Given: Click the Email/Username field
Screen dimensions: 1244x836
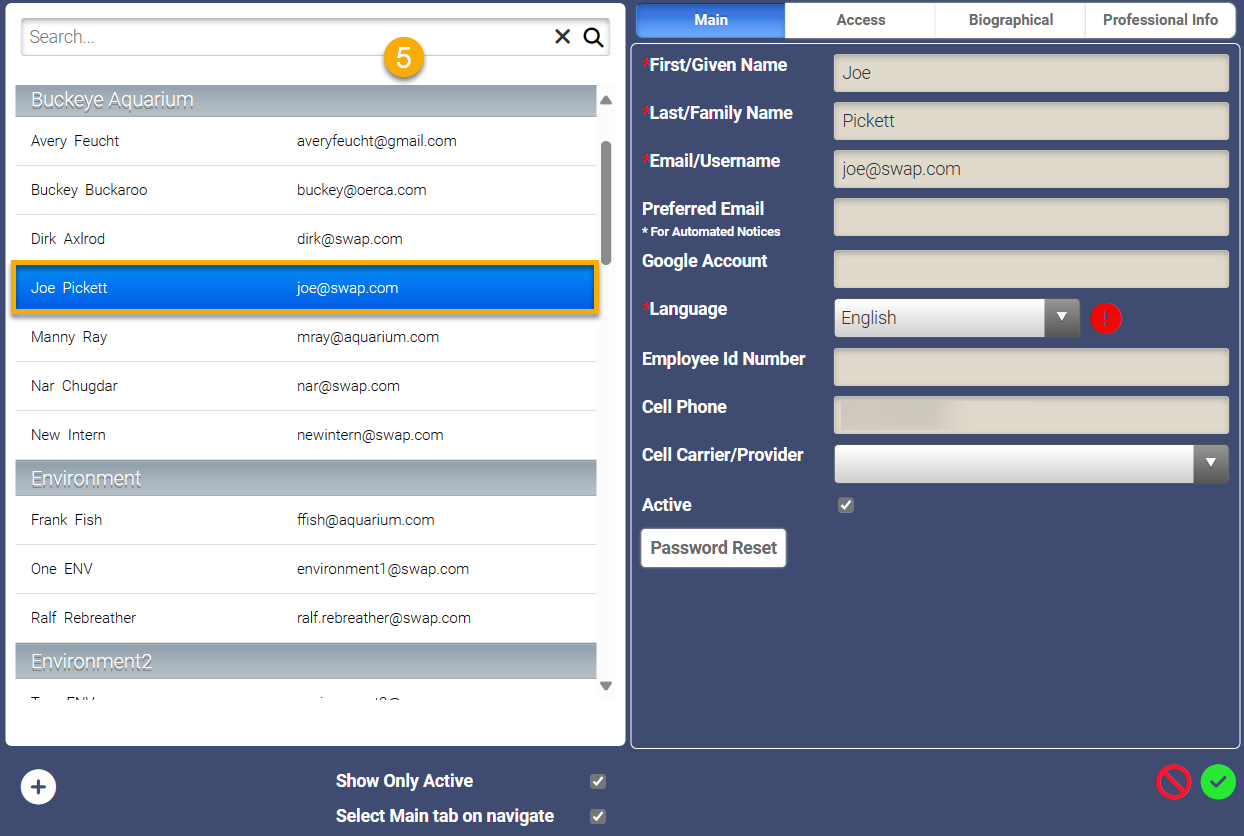Looking at the screenshot, I should pos(1031,169).
